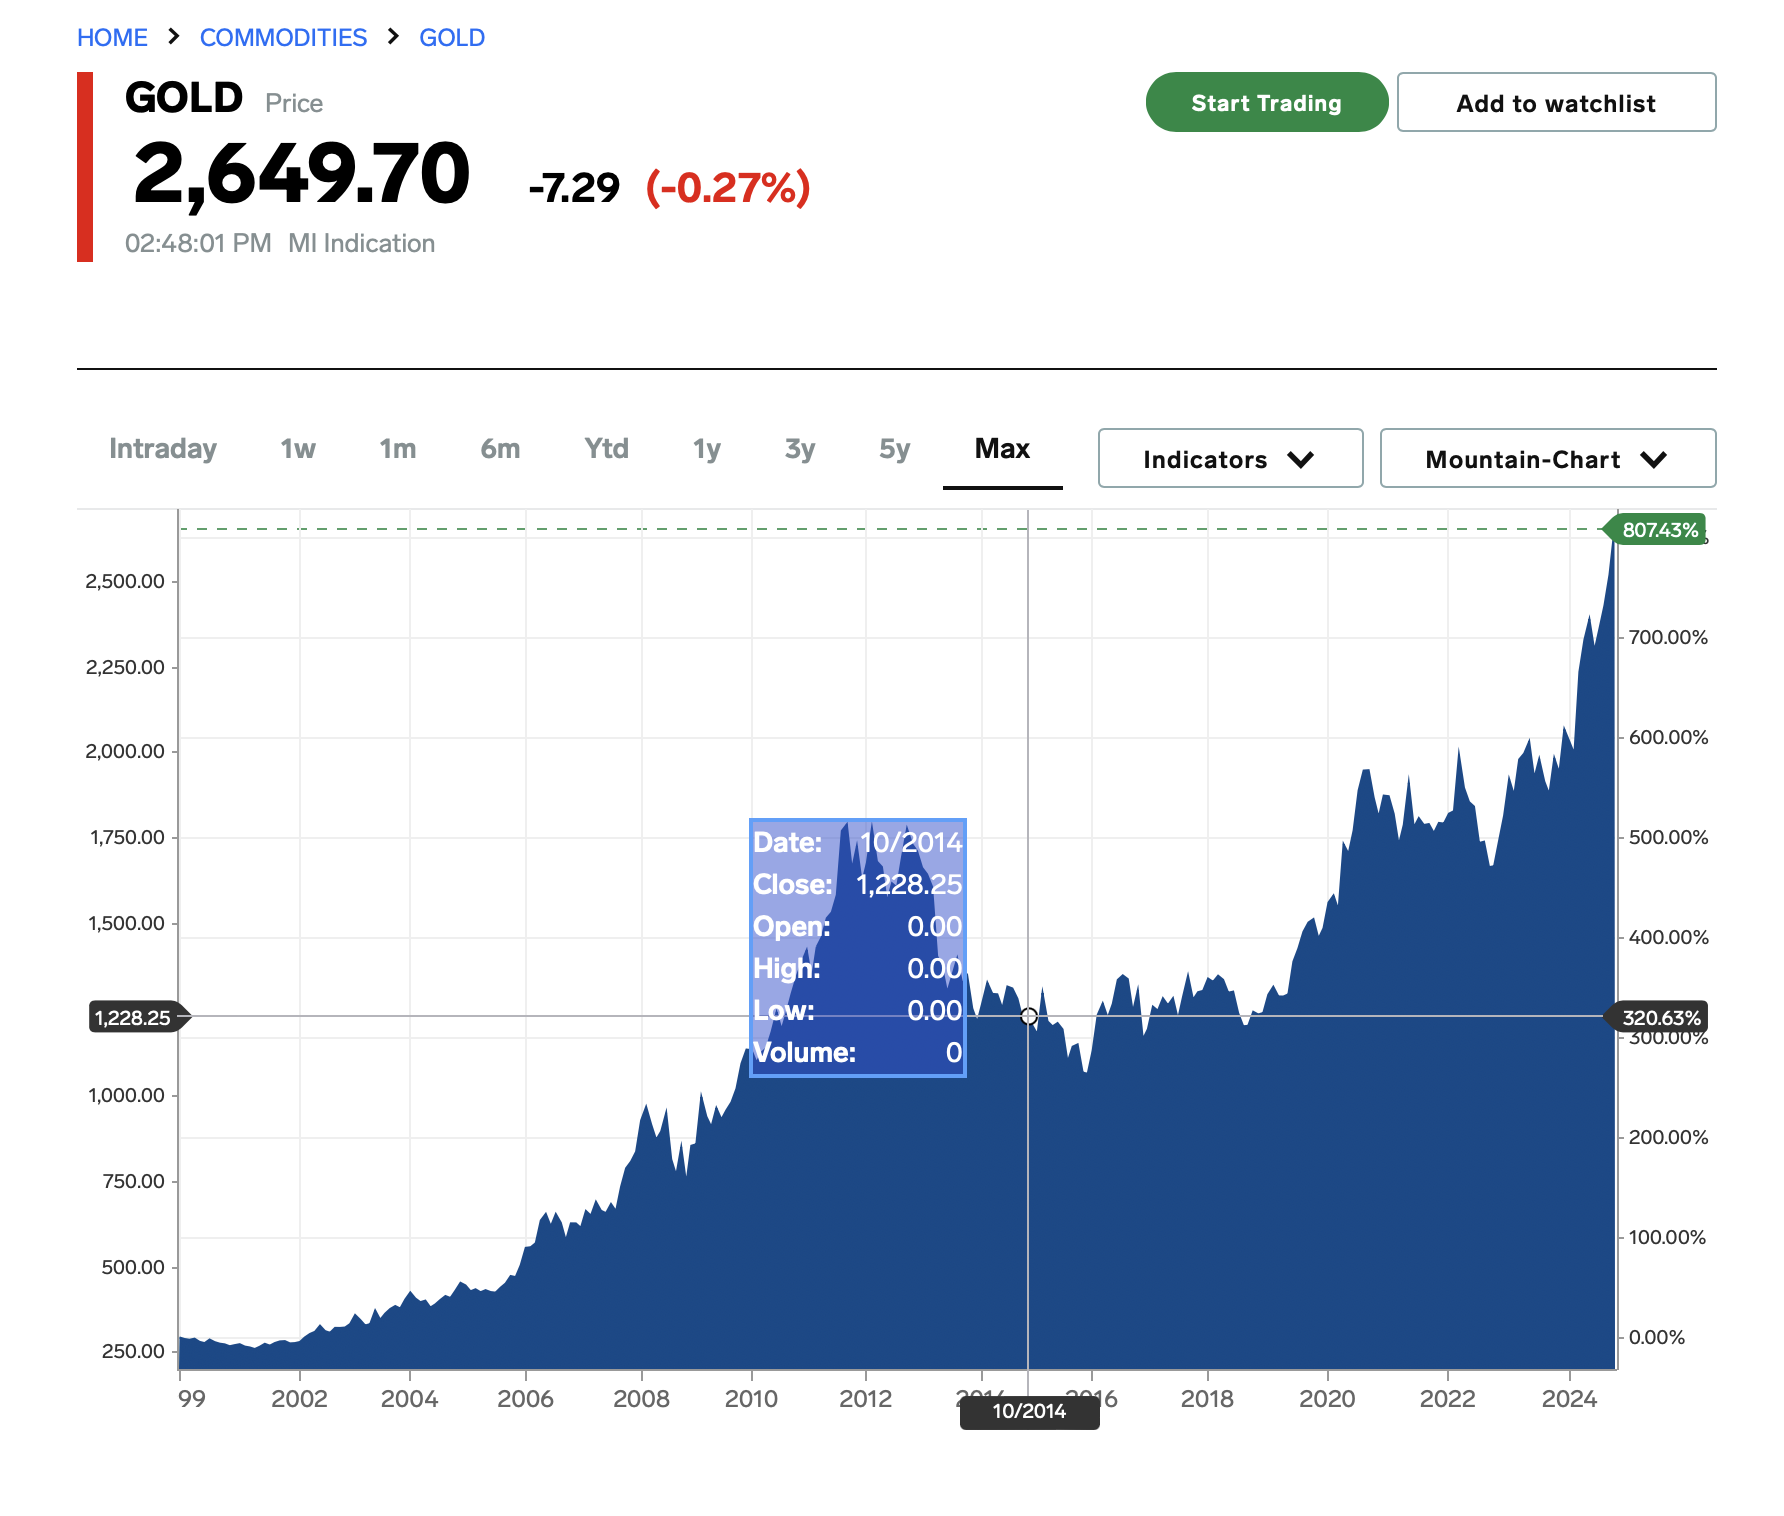Image resolution: width=1784 pixels, height=1516 pixels.
Task: Select the 1y time range tab
Action: coord(707,449)
